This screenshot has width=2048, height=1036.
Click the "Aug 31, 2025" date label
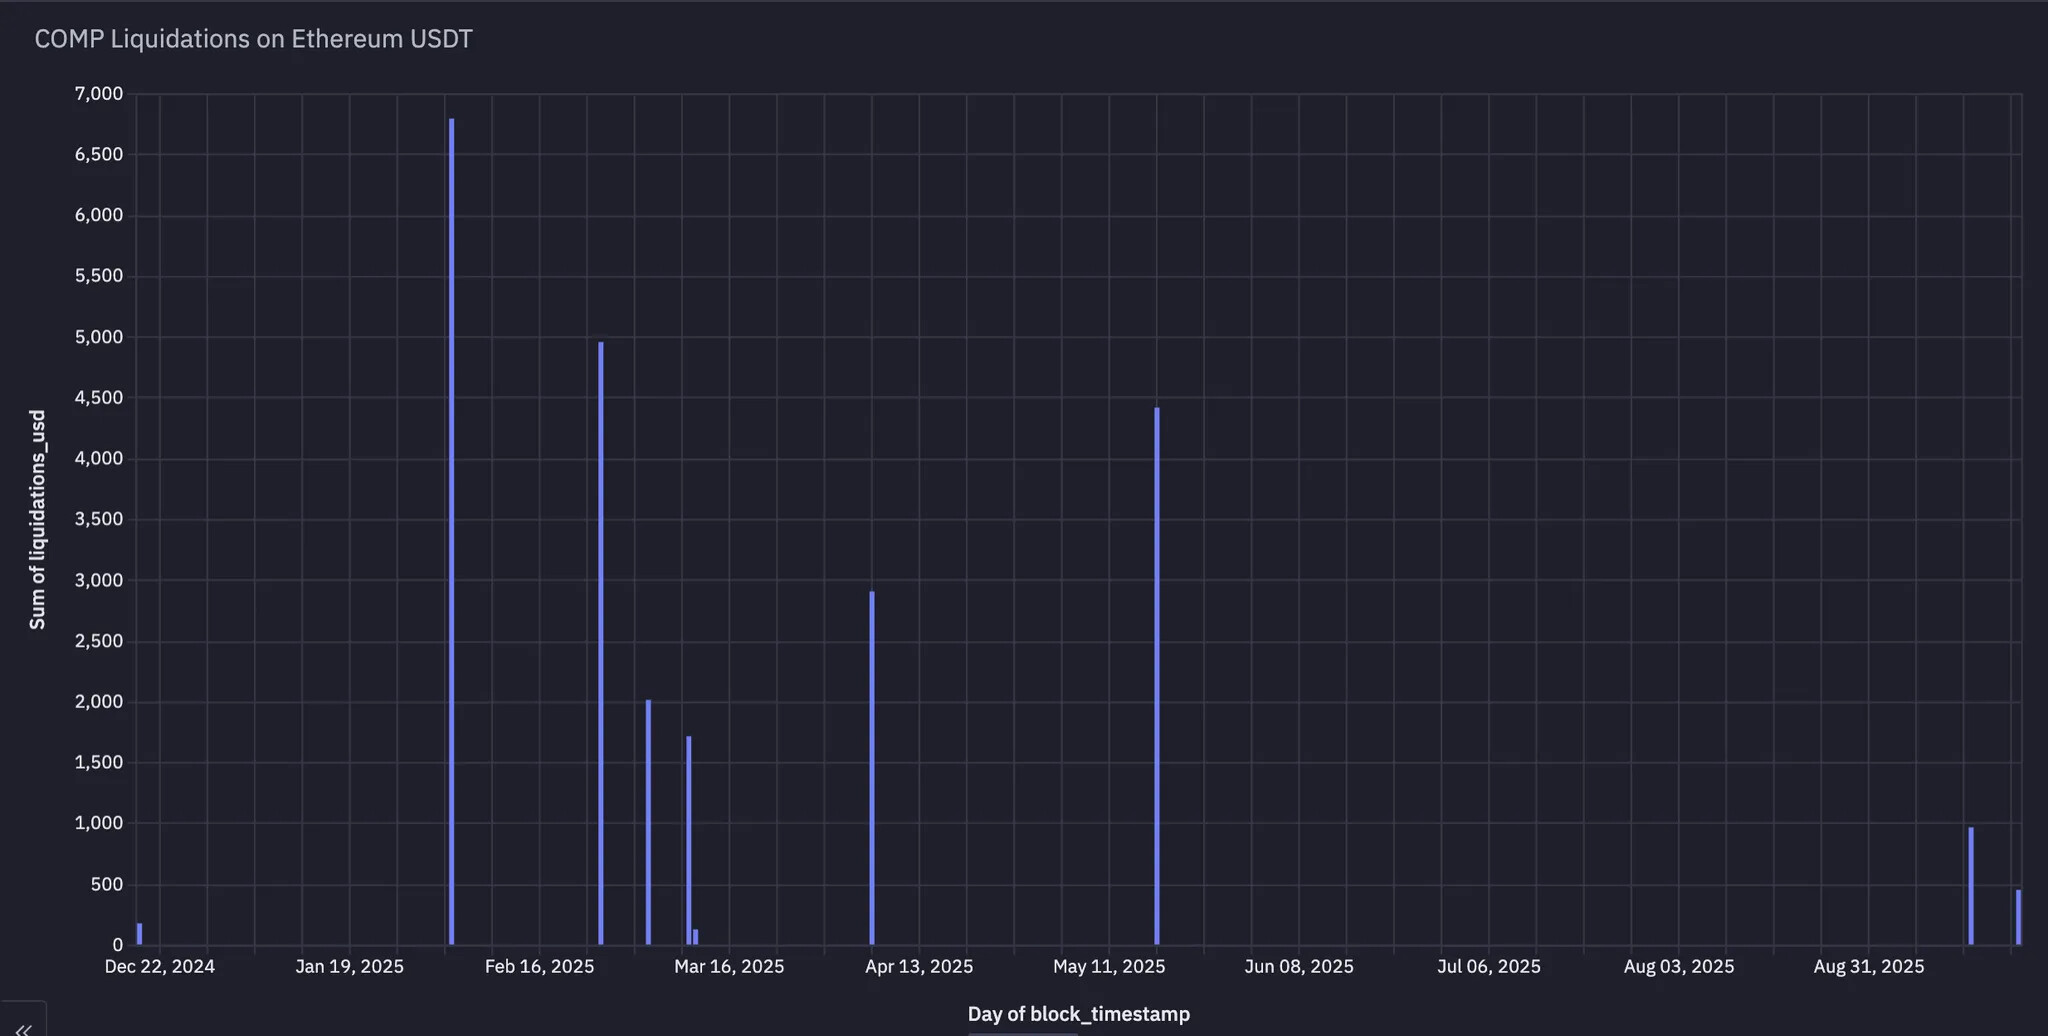[1869, 967]
